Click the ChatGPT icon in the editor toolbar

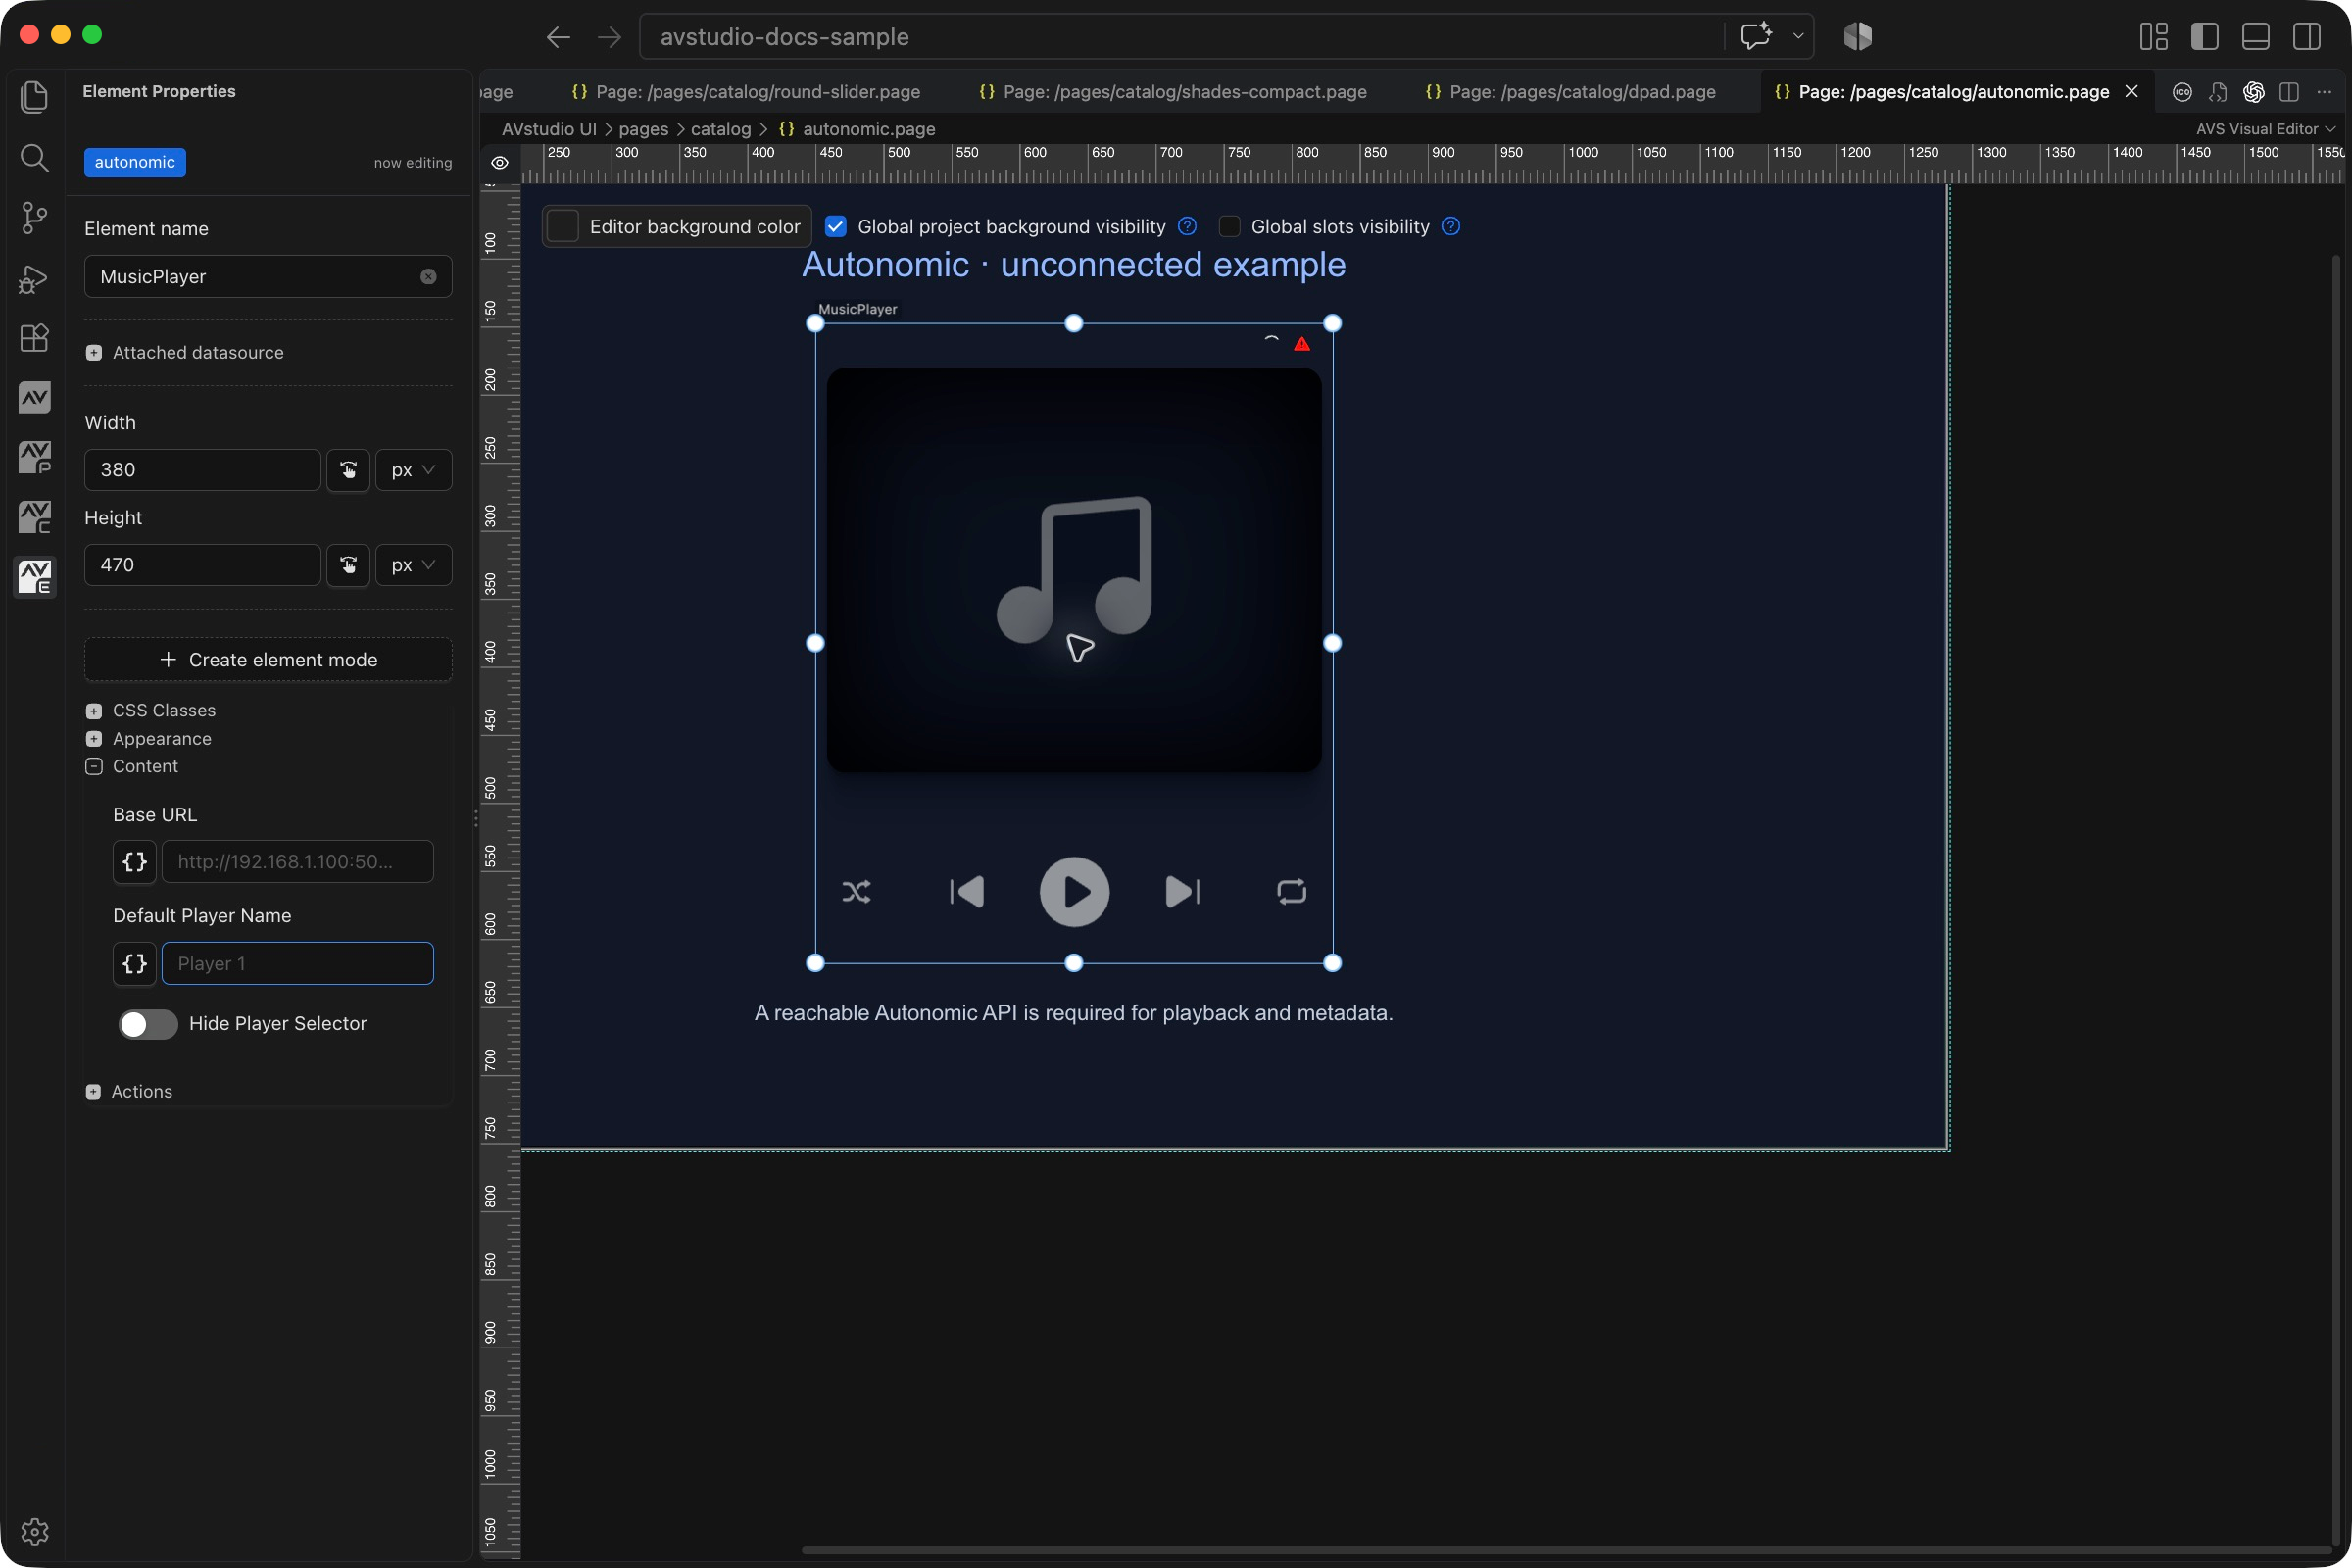[x=2254, y=92]
